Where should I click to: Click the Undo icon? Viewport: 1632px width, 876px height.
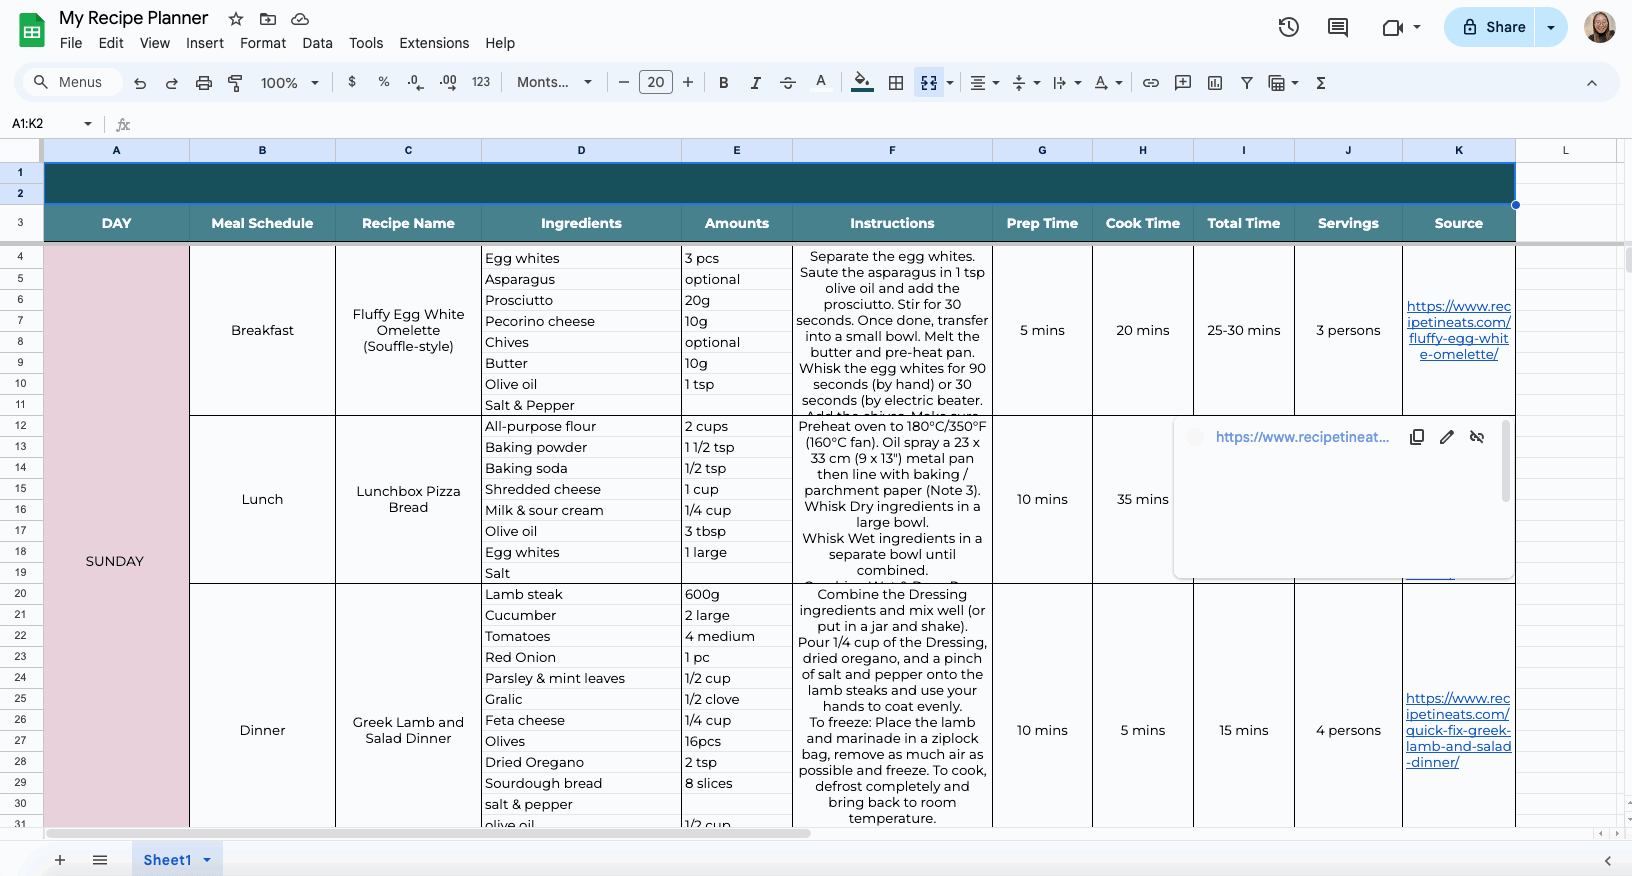(140, 83)
